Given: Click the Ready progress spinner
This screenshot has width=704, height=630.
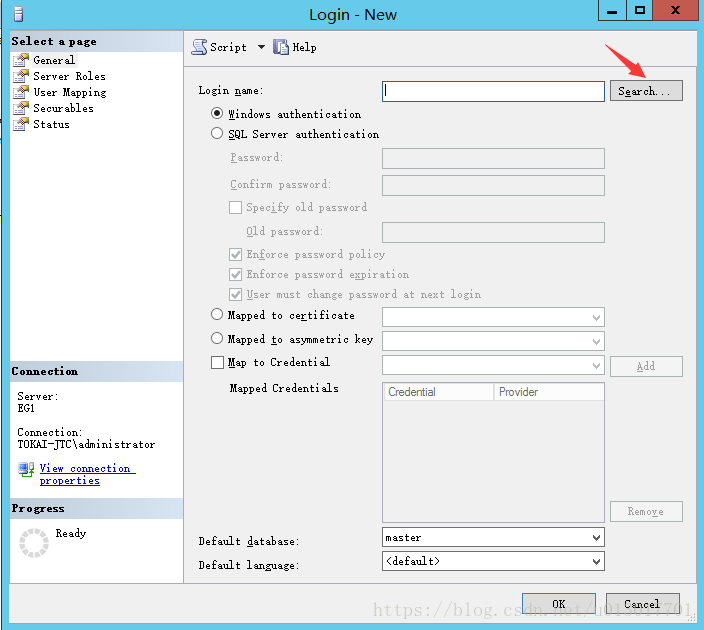Looking at the screenshot, I should [34, 543].
